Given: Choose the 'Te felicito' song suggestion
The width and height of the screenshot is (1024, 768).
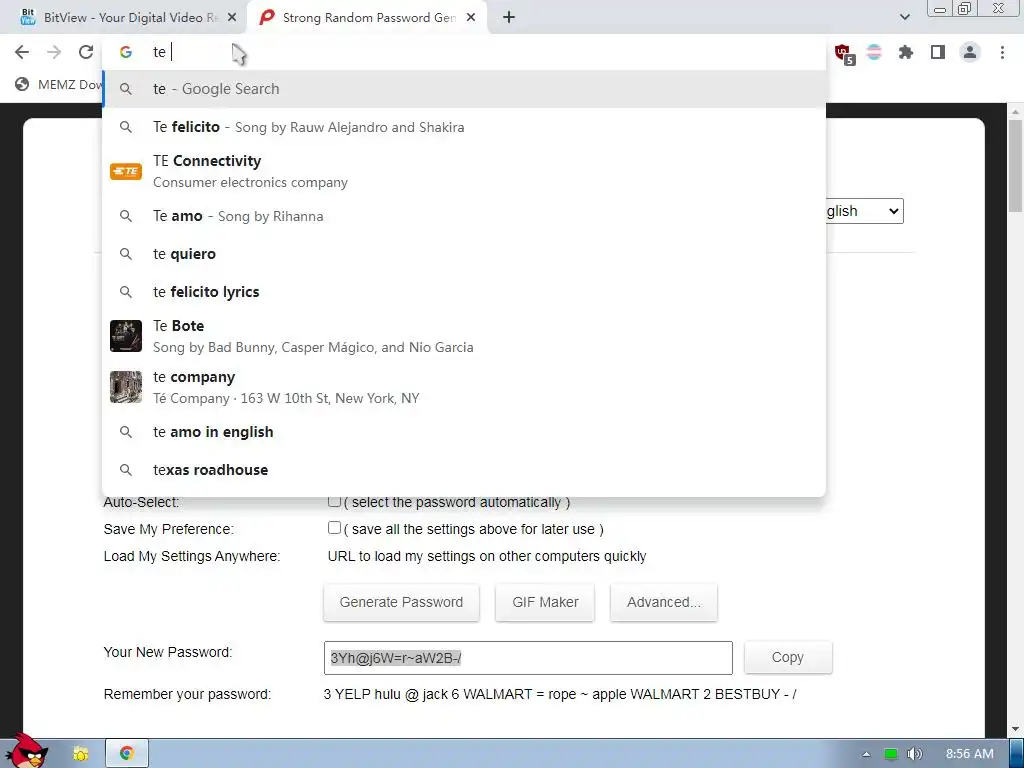Looking at the screenshot, I should [x=464, y=127].
